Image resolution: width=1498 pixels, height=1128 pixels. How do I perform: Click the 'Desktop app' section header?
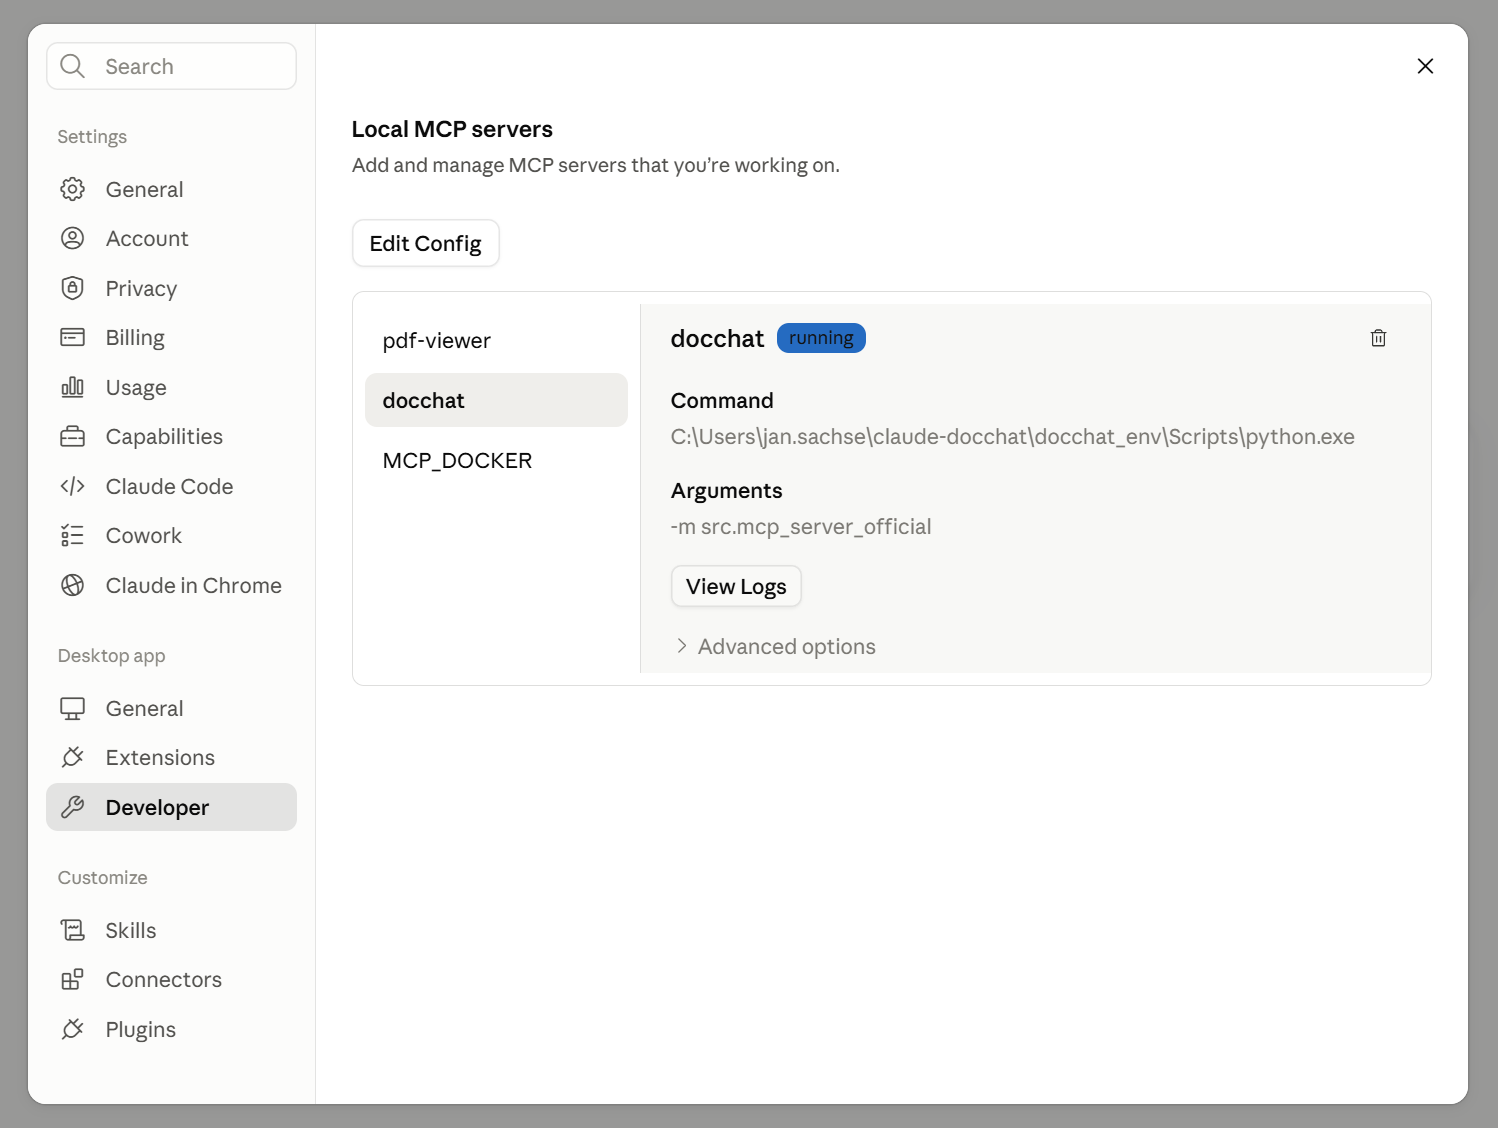111,655
